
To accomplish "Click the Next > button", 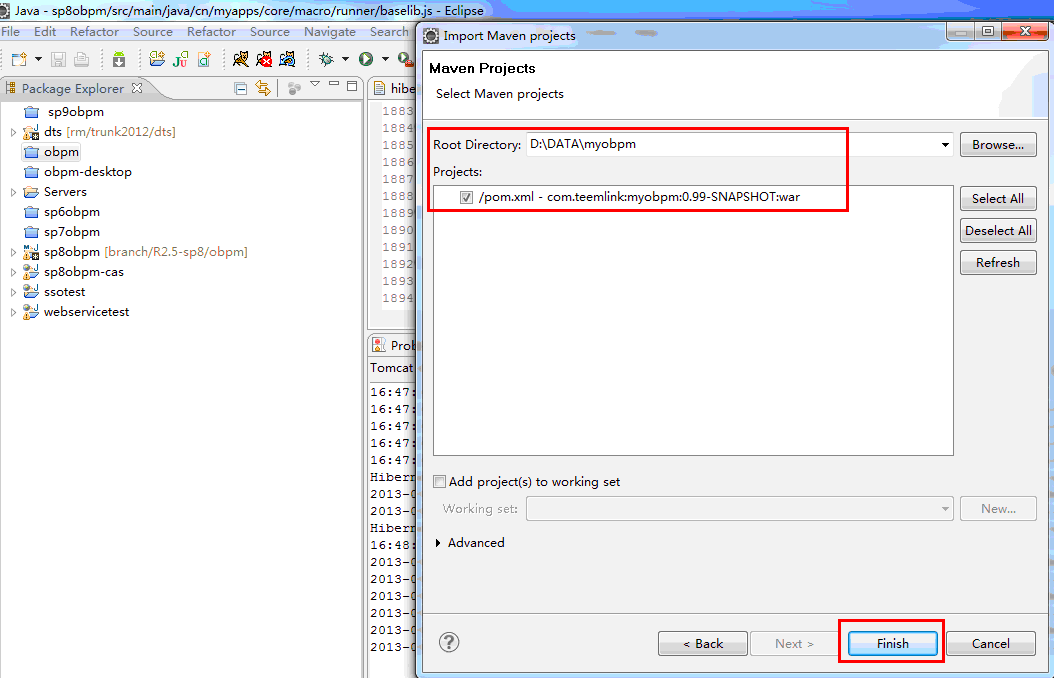I will point(794,643).
